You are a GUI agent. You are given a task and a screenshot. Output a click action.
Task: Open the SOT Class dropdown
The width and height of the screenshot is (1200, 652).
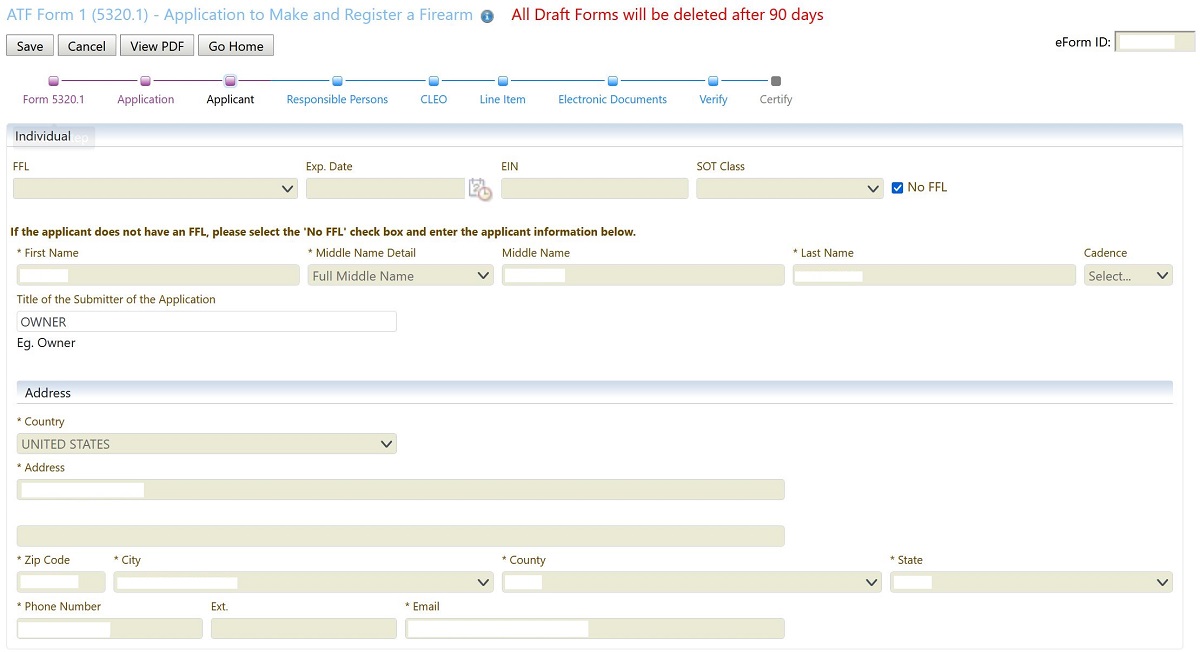pyautogui.click(x=789, y=189)
